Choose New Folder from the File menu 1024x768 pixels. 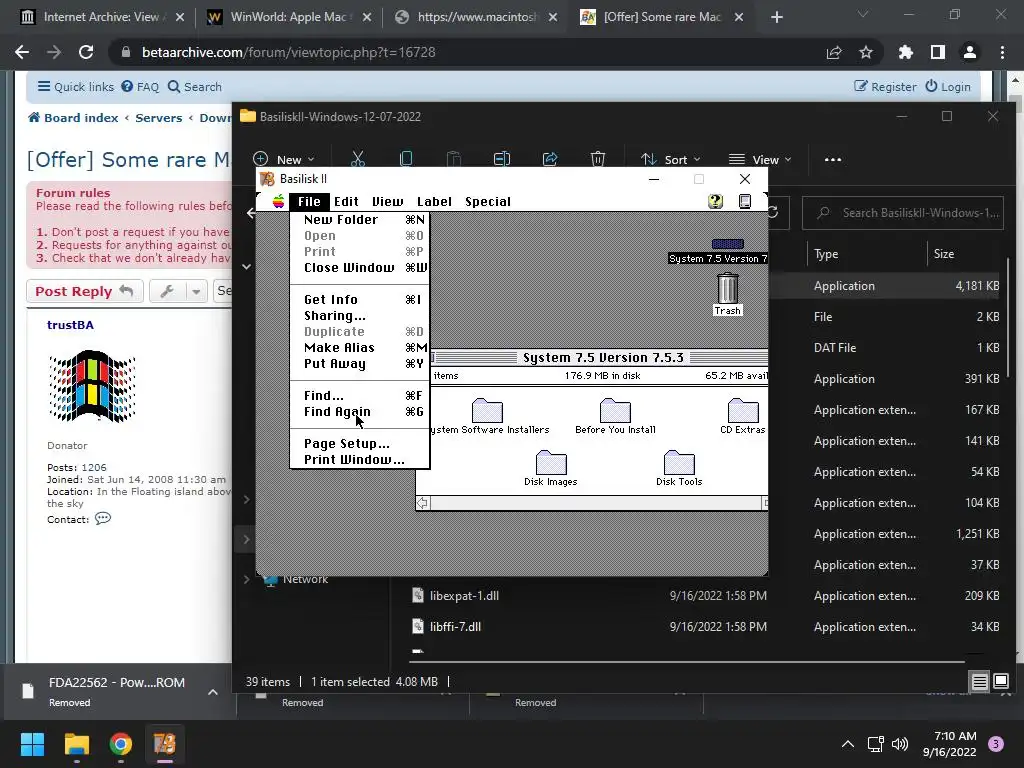pyautogui.click(x=360, y=220)
